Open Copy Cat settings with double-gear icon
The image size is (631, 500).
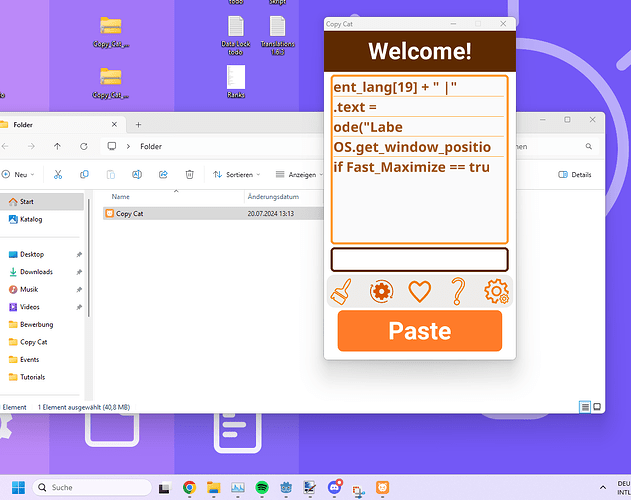[x=496, y=291]
